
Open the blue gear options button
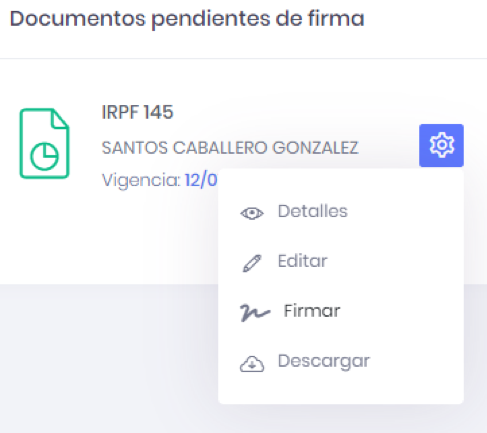click(x=441, y=145)
